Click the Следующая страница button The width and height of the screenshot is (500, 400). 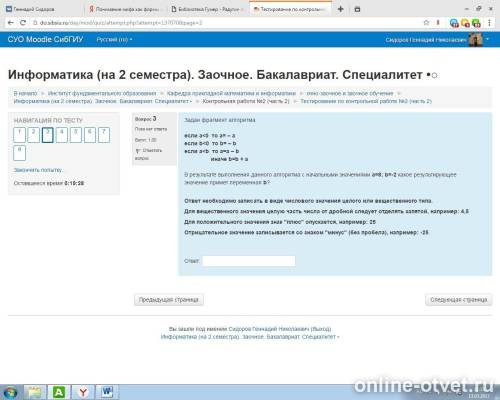[x=458, y=300]
